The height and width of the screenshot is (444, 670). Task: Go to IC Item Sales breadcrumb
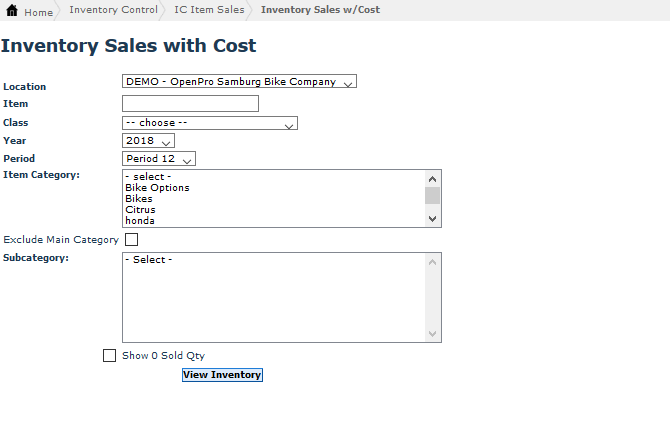click(x=209, y=10)
